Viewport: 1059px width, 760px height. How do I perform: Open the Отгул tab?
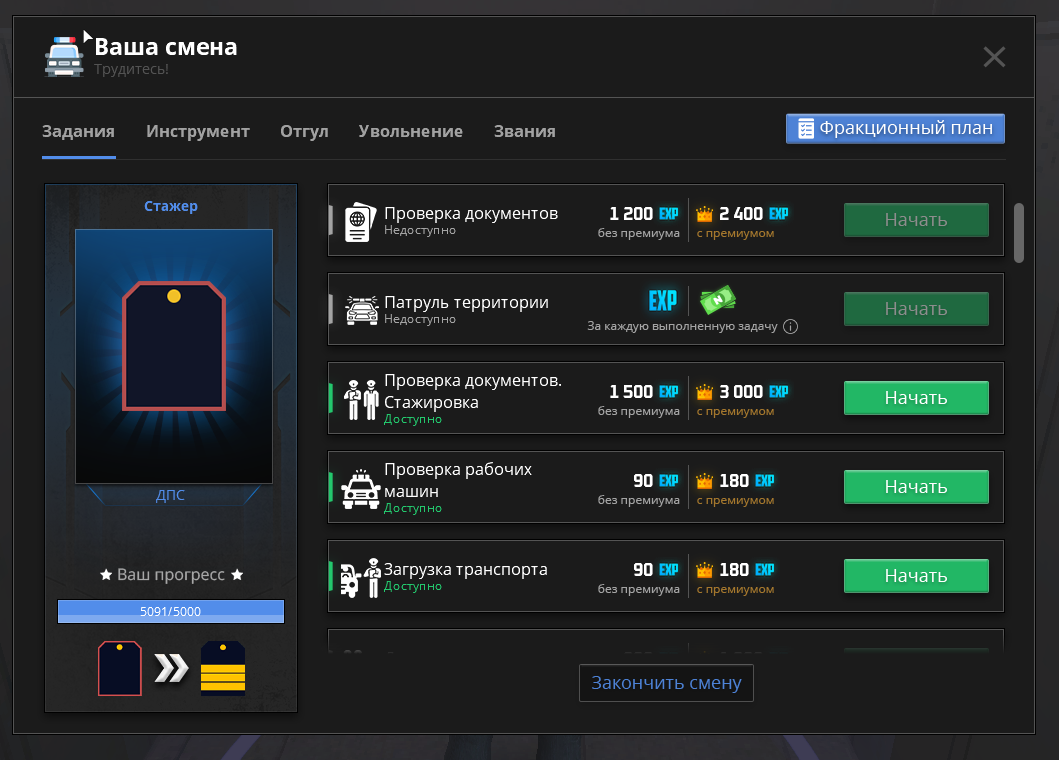coord(305,131)
